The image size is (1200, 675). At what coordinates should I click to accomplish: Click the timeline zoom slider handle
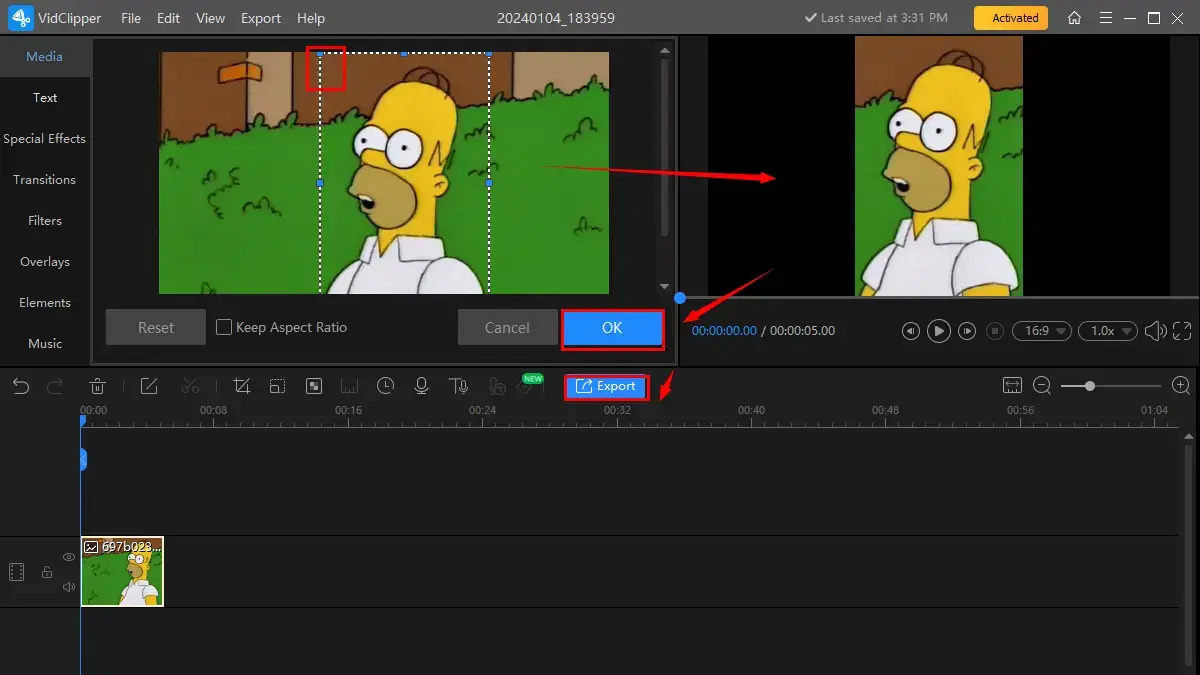pos(1090,385)
